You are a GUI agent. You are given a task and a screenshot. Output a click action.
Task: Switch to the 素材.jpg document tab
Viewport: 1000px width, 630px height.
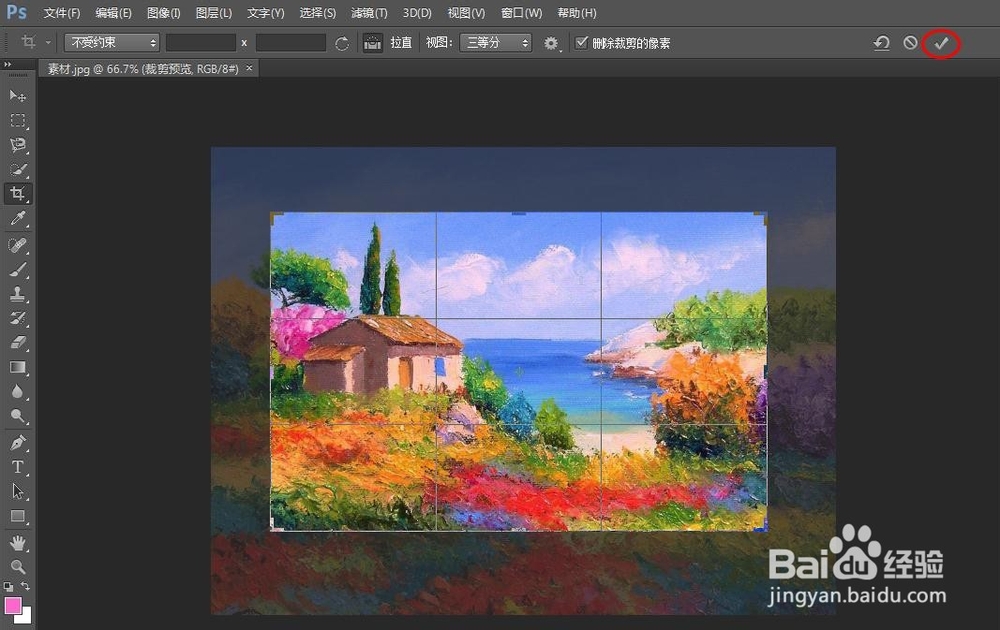(x=143, y=69)
